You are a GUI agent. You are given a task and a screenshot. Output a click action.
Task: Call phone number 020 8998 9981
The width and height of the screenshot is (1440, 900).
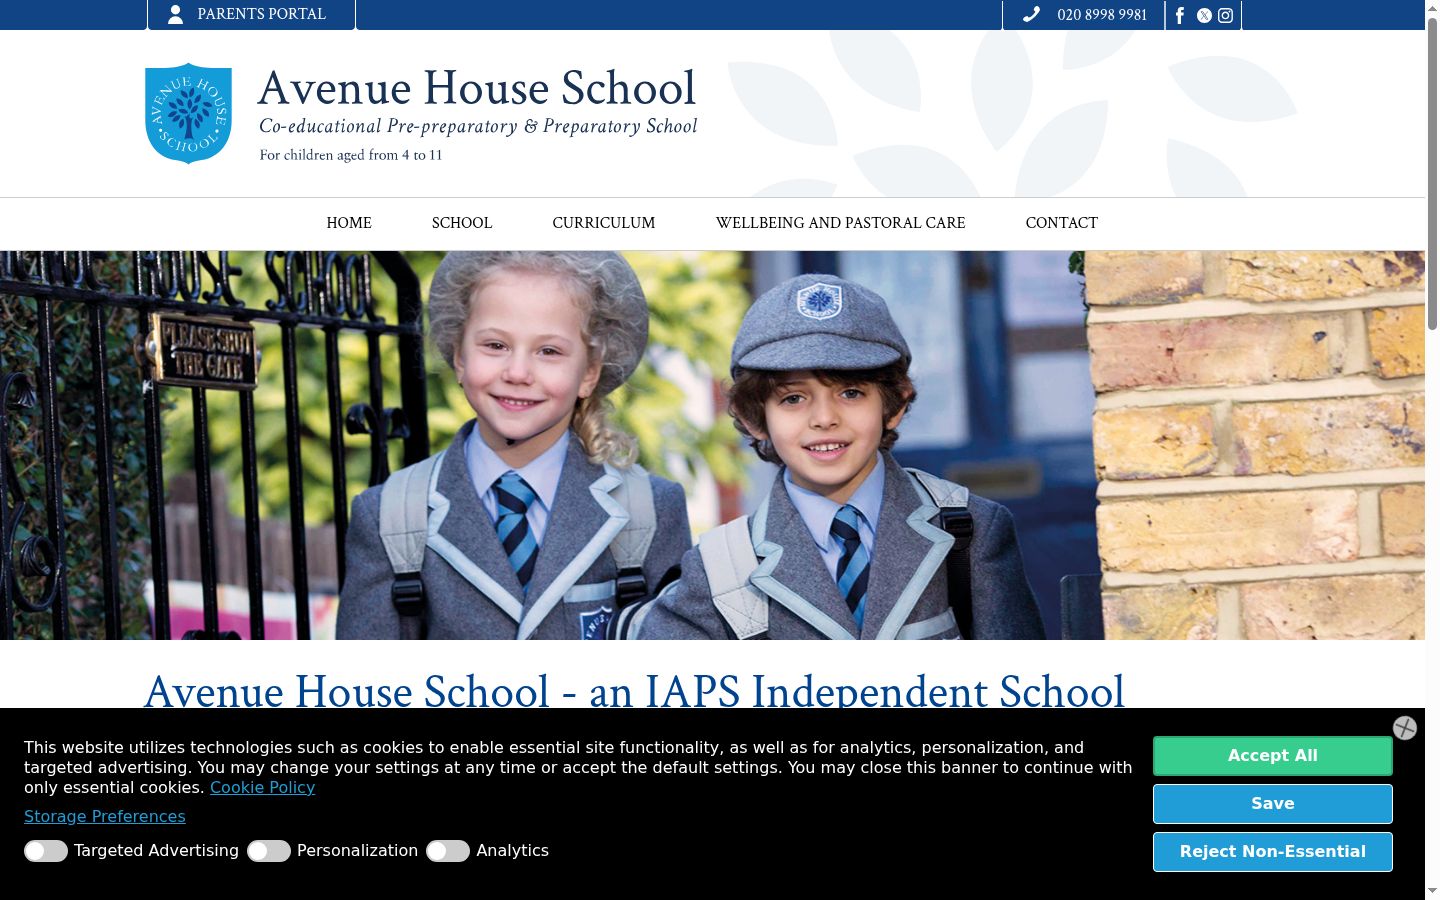coord(1102,15)
